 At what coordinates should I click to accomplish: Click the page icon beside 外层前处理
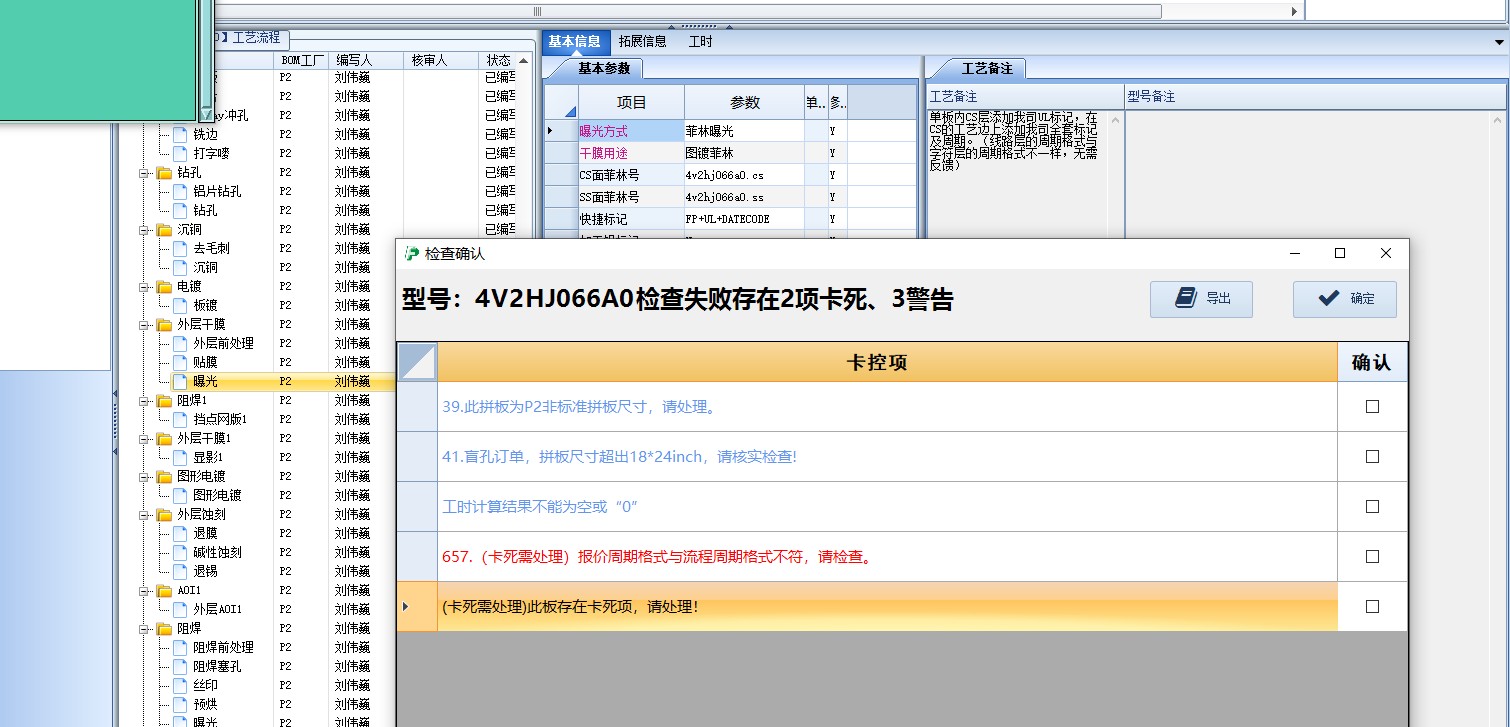point(180,343)
